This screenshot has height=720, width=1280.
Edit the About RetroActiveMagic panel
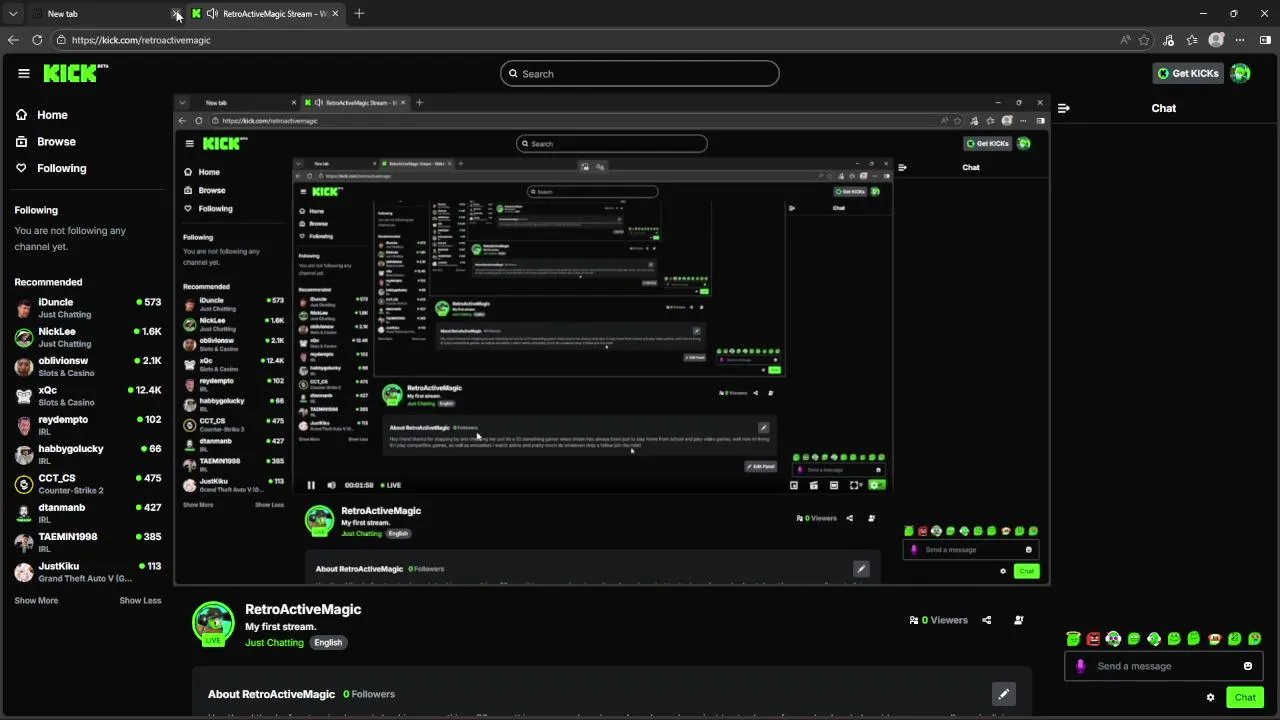click(1004, 693)
